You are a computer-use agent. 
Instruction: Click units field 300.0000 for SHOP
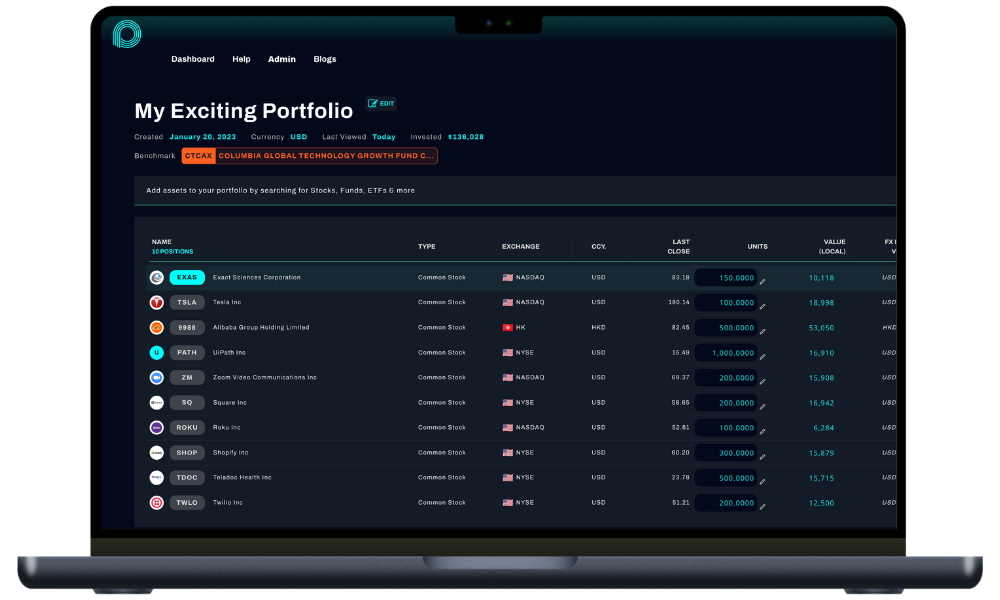point(726,453)
